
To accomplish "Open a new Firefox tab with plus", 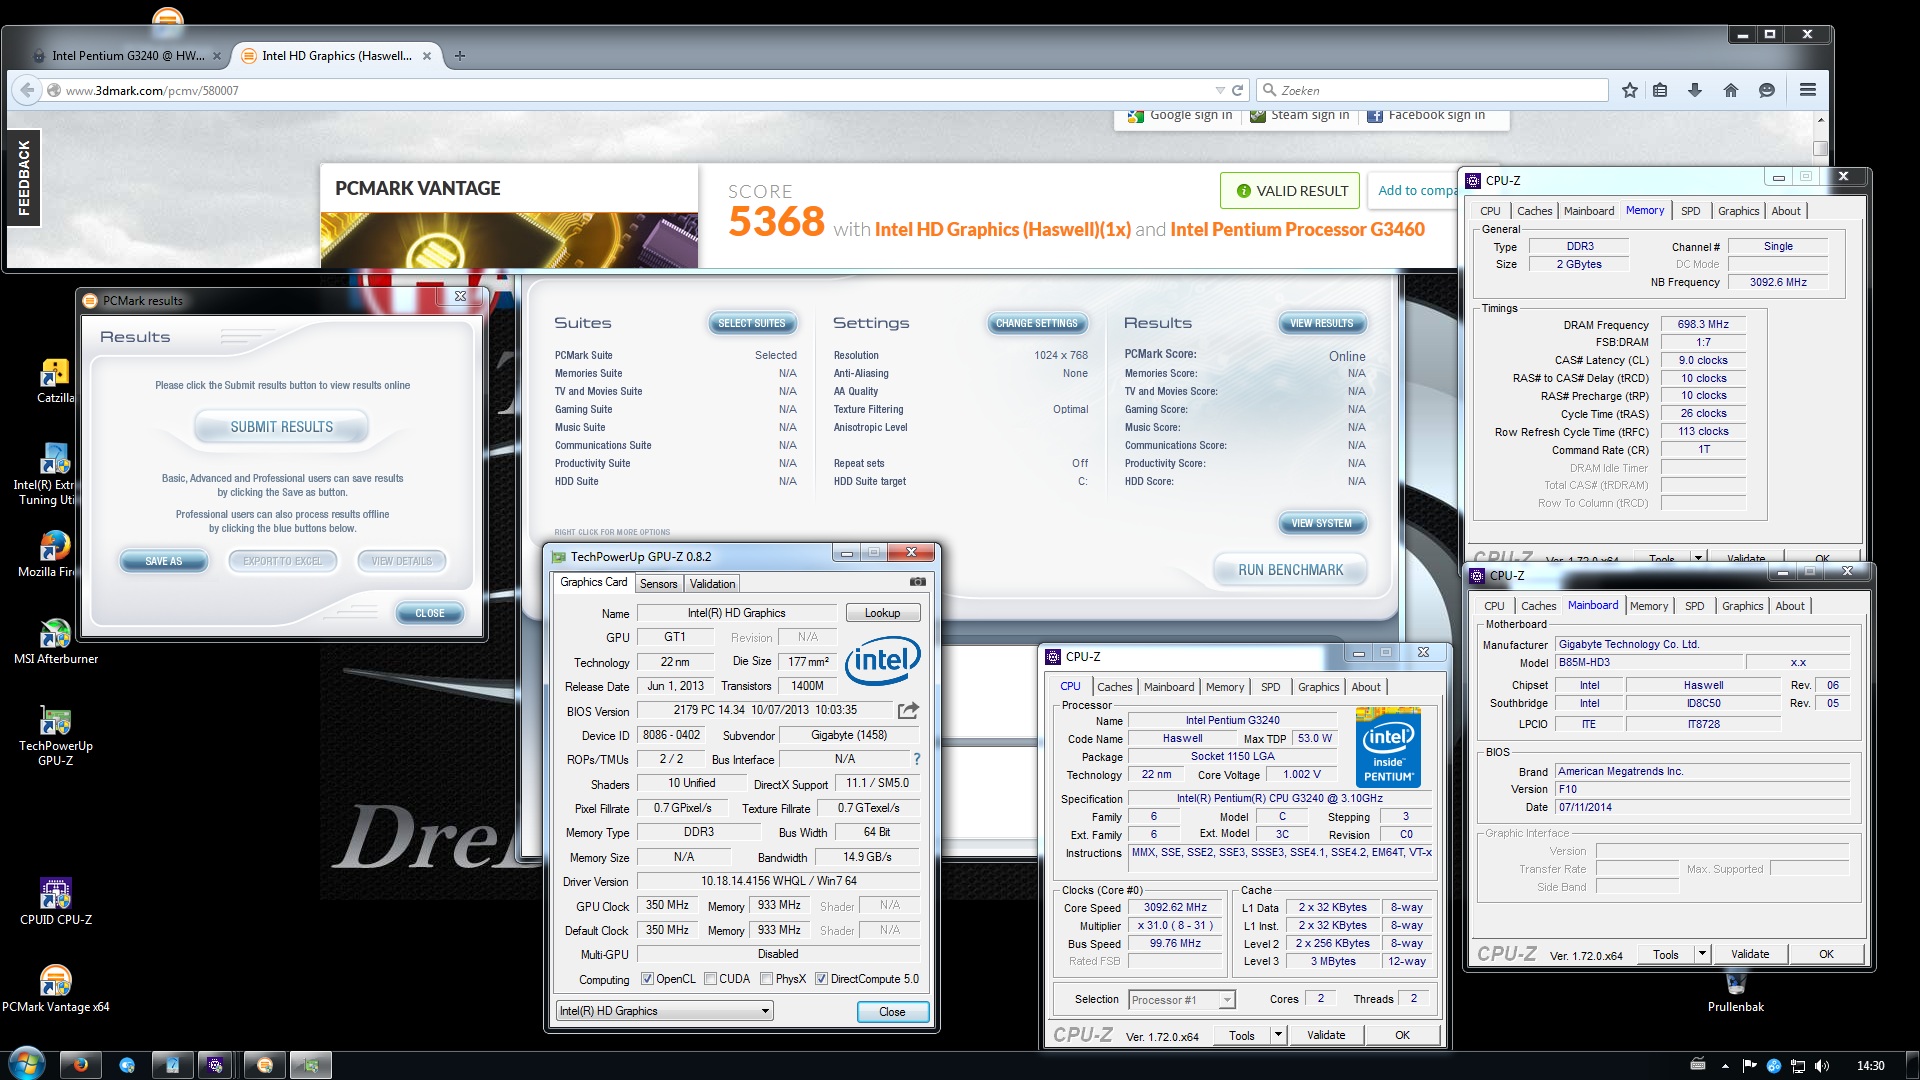I will (460, 56).
